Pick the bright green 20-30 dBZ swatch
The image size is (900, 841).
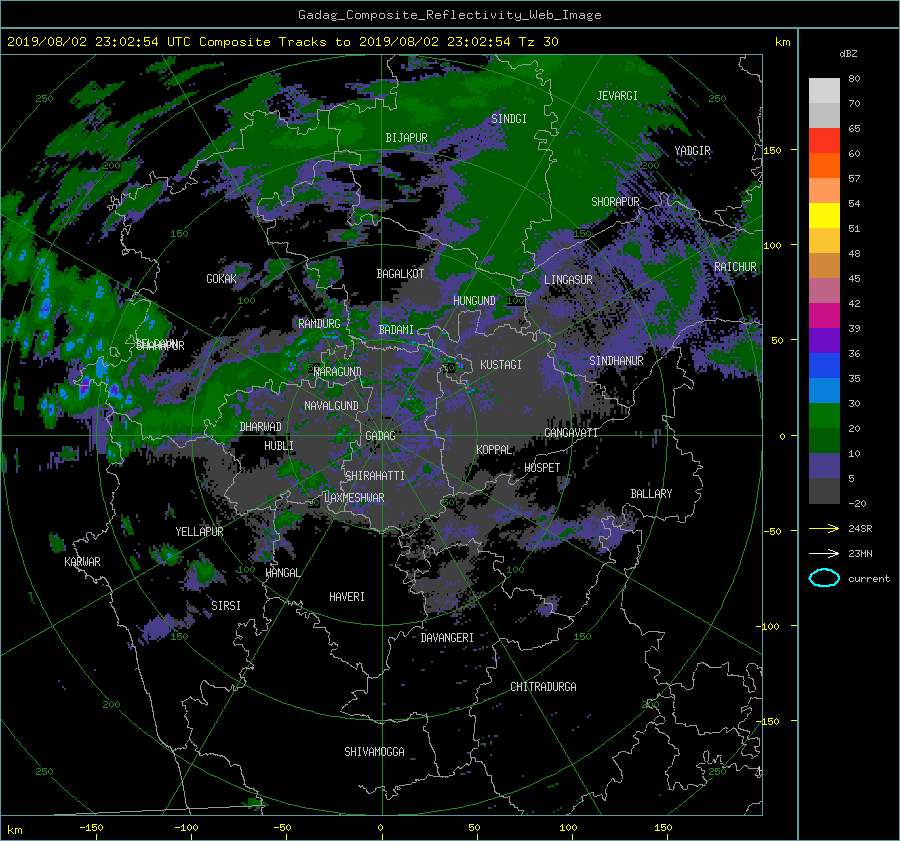[x=824, y=416]
